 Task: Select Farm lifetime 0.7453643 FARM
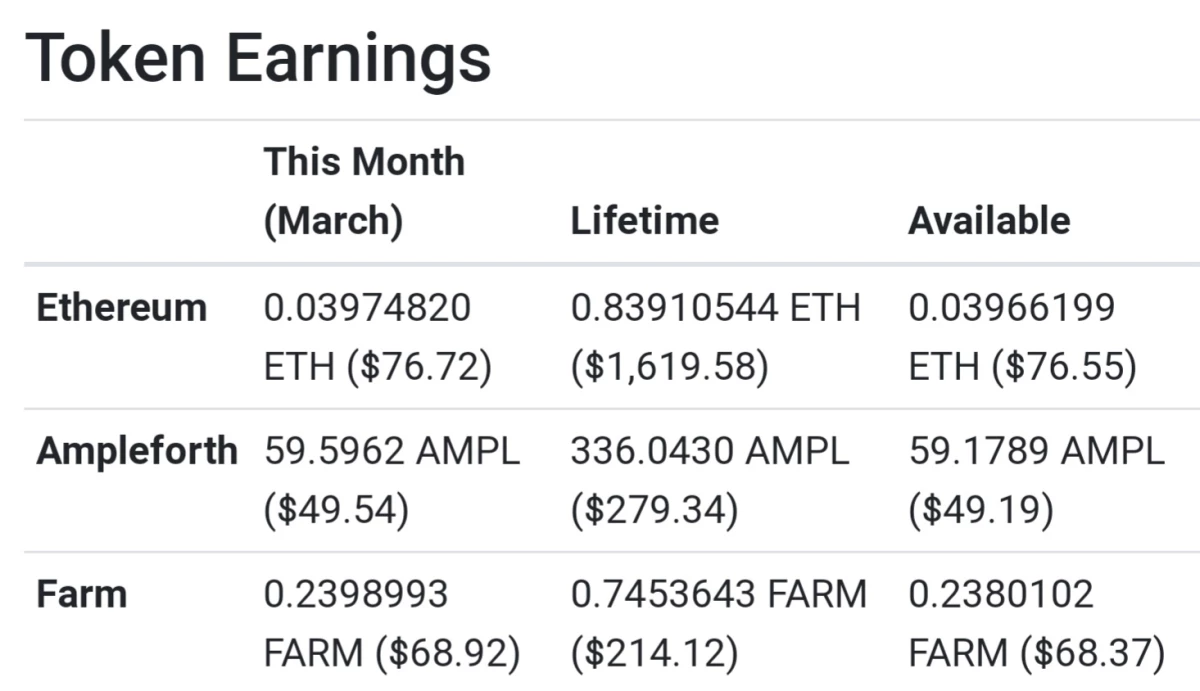coord(718,595)
